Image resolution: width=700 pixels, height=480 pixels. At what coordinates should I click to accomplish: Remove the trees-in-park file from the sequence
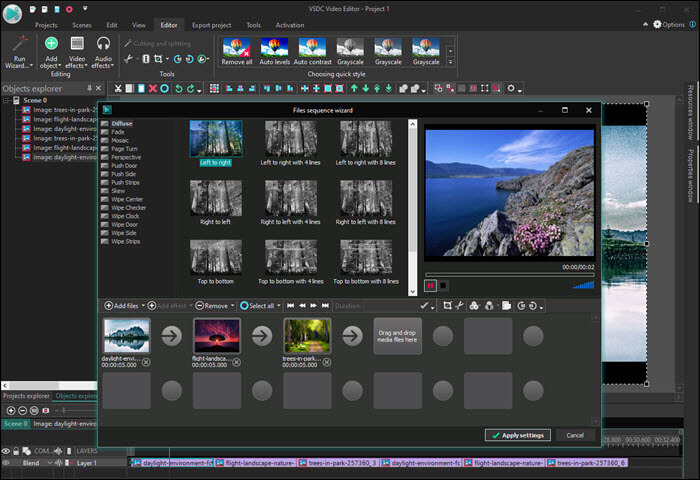pos(328,360)
